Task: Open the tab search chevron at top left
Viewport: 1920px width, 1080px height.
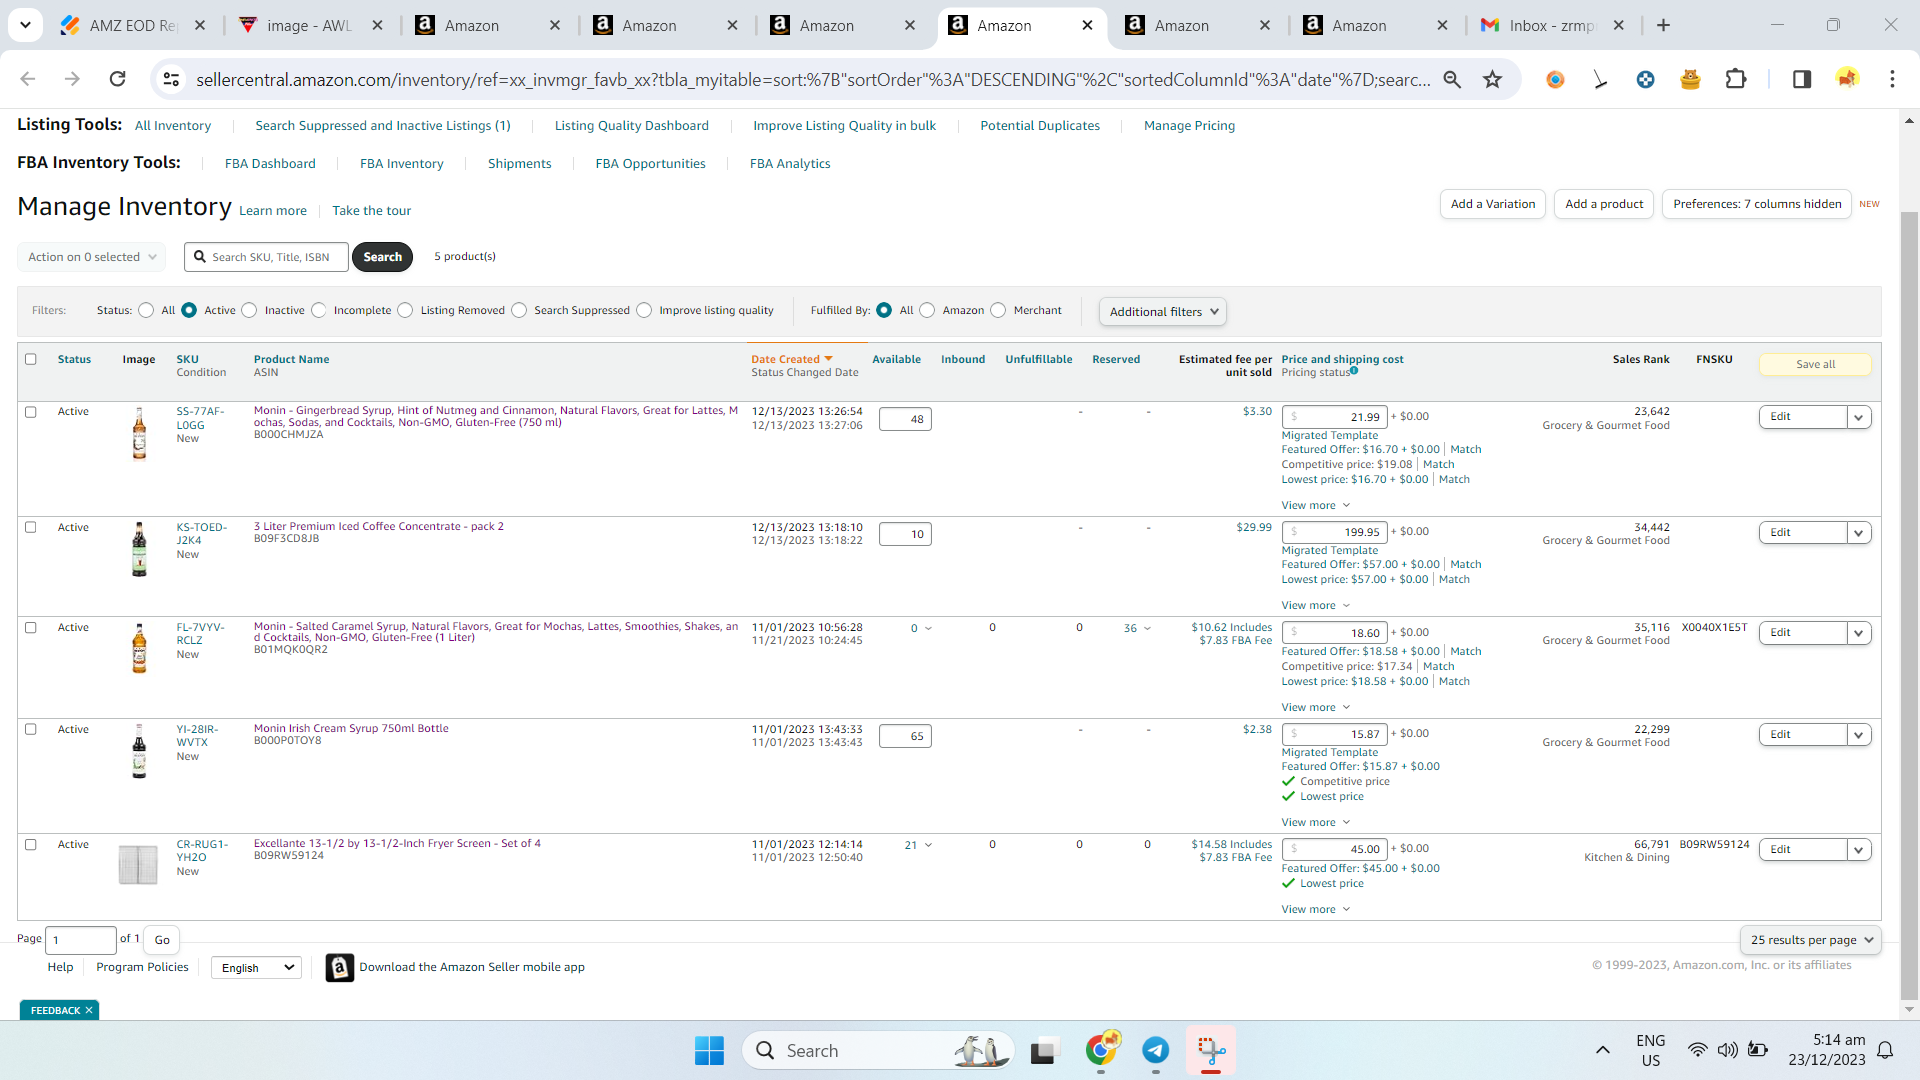Action: (25, 25)
